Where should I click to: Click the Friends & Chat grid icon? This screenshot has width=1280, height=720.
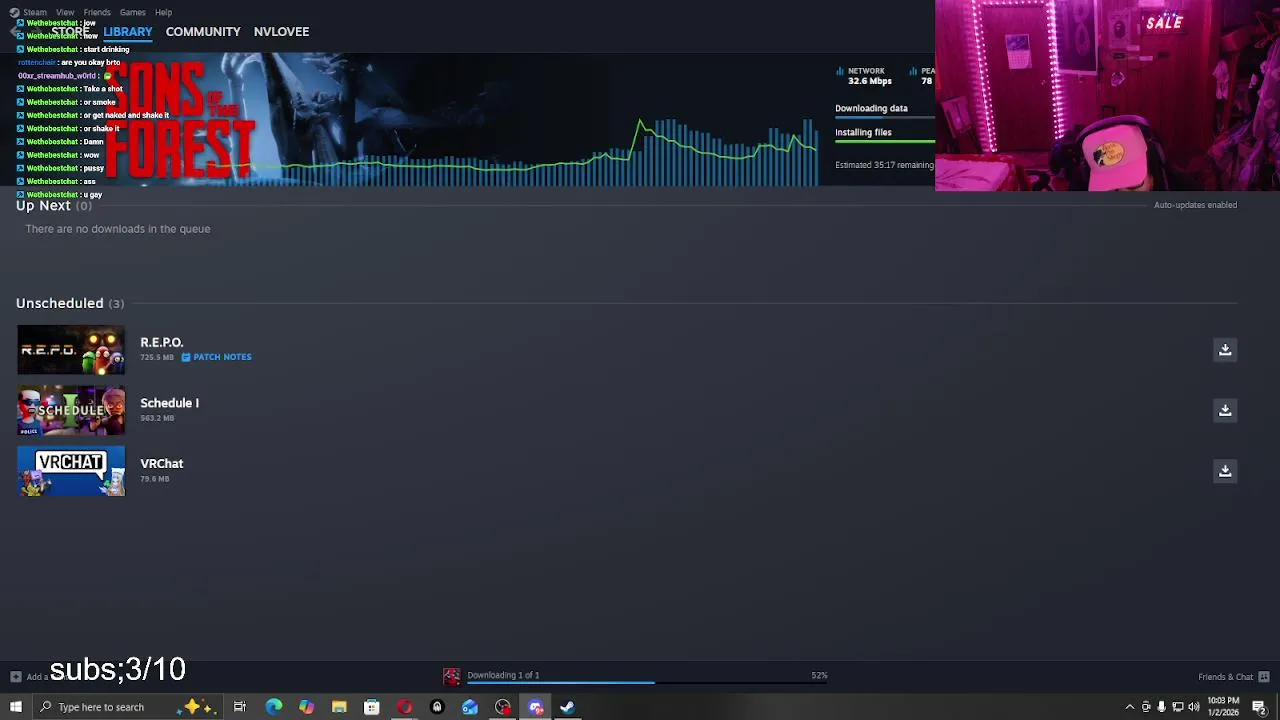click(1264, 677)
